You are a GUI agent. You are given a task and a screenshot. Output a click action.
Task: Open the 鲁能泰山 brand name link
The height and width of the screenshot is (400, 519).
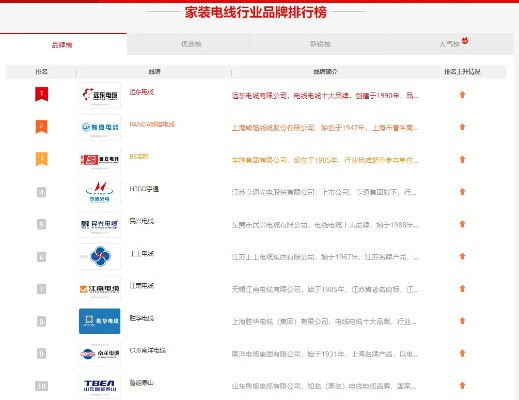[x=142, y=383]
